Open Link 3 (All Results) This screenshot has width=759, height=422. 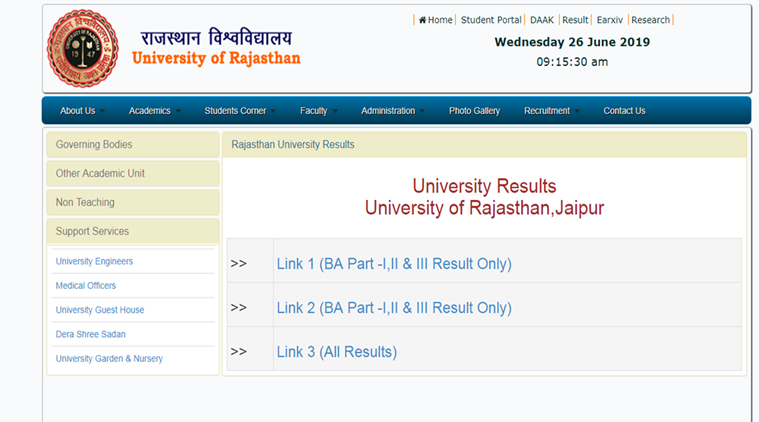pos(336,352)
